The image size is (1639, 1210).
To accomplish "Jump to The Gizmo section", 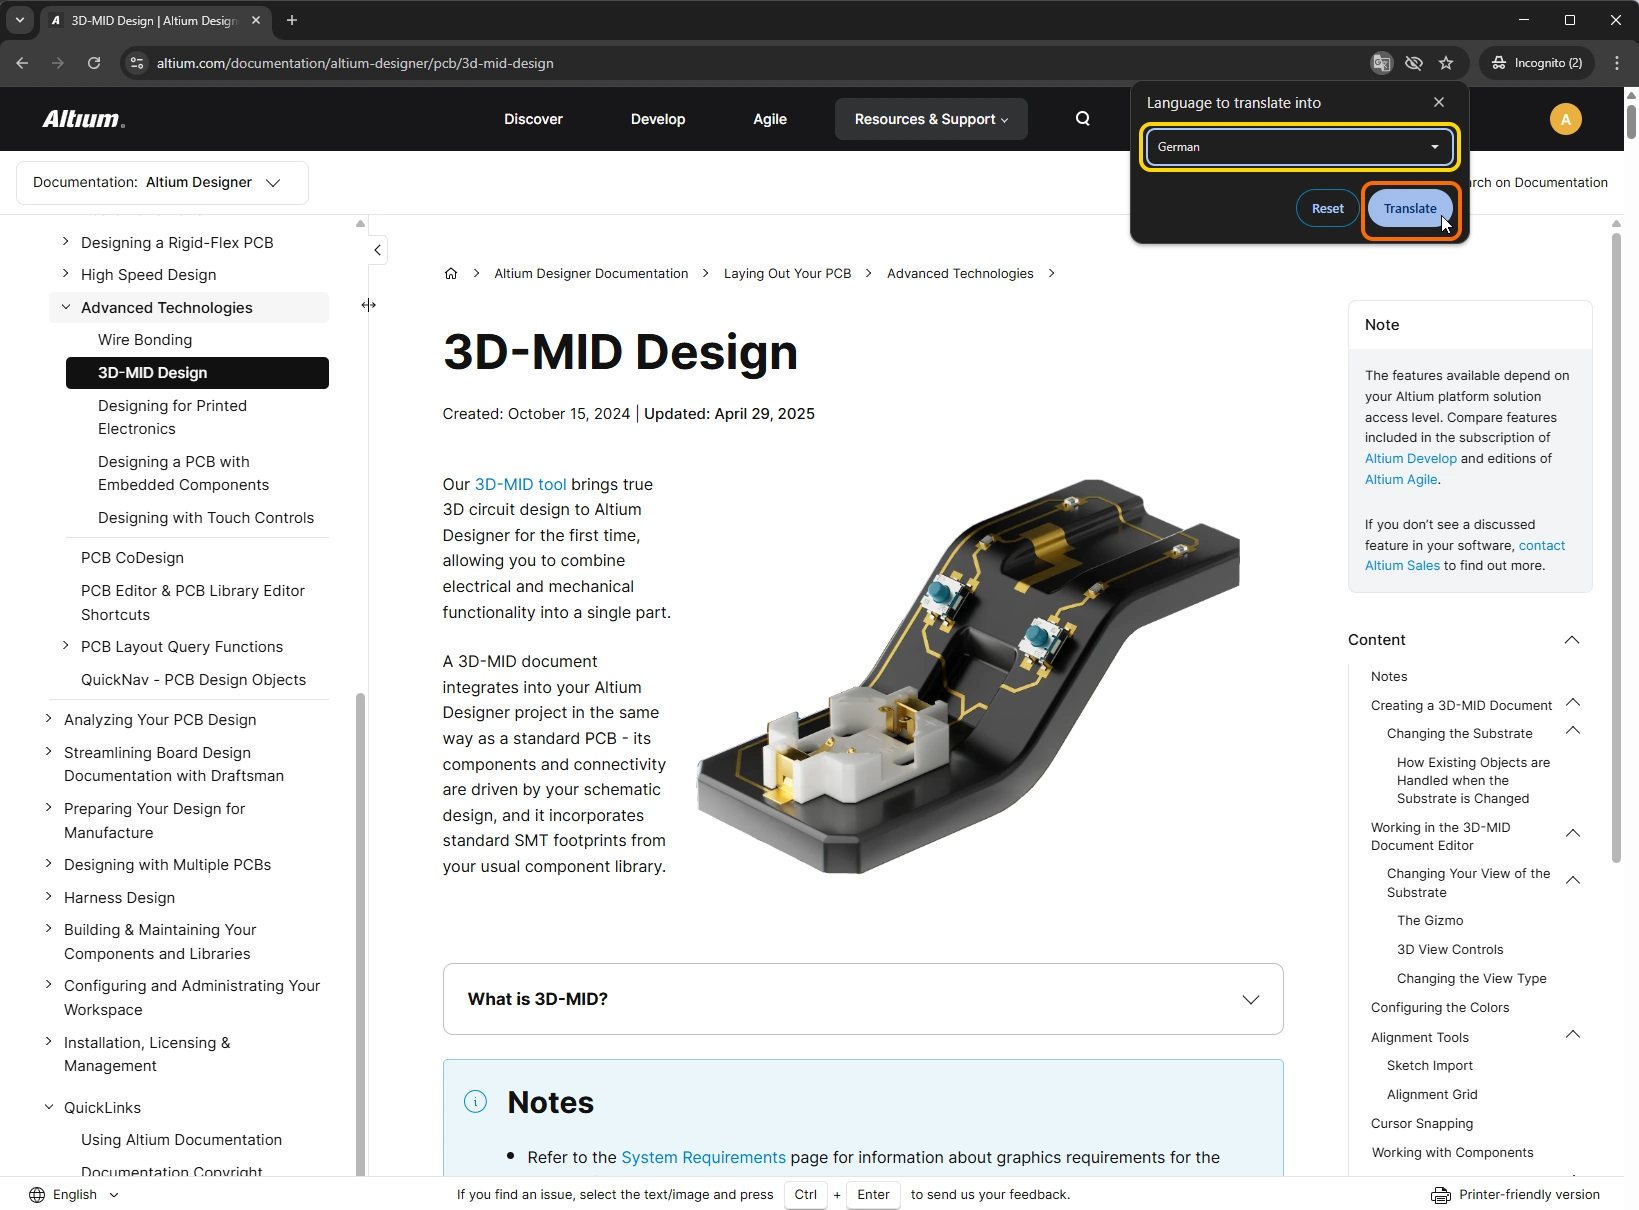I will 1430,921.
